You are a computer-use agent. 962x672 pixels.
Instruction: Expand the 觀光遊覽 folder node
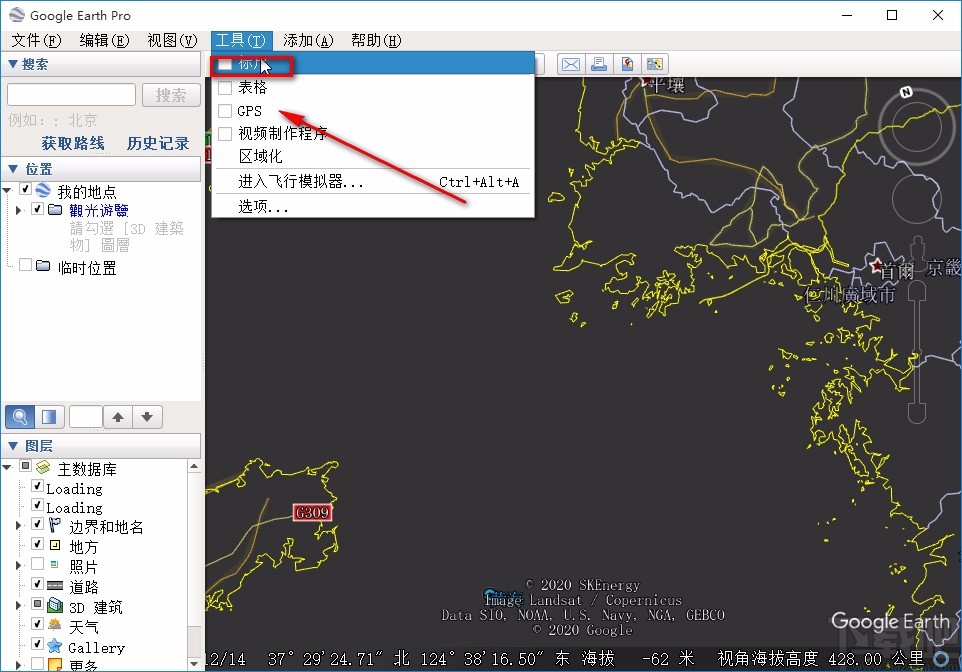tap(18, 210)
